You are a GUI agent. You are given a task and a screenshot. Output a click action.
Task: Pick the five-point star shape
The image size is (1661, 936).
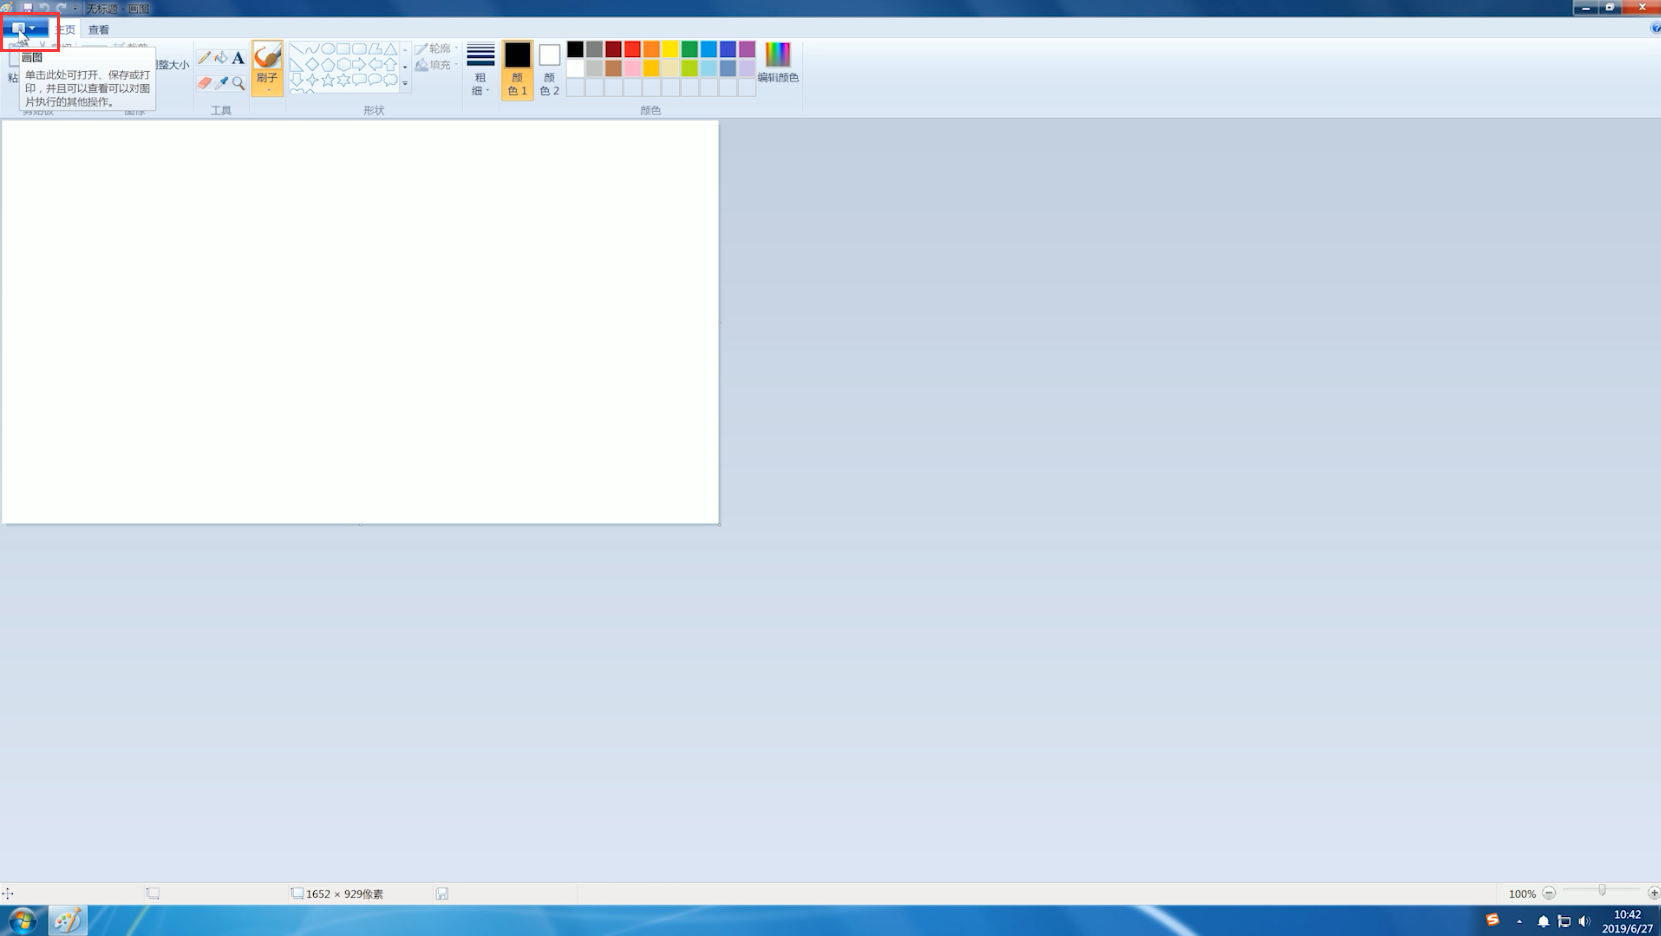tap(328, 80)
